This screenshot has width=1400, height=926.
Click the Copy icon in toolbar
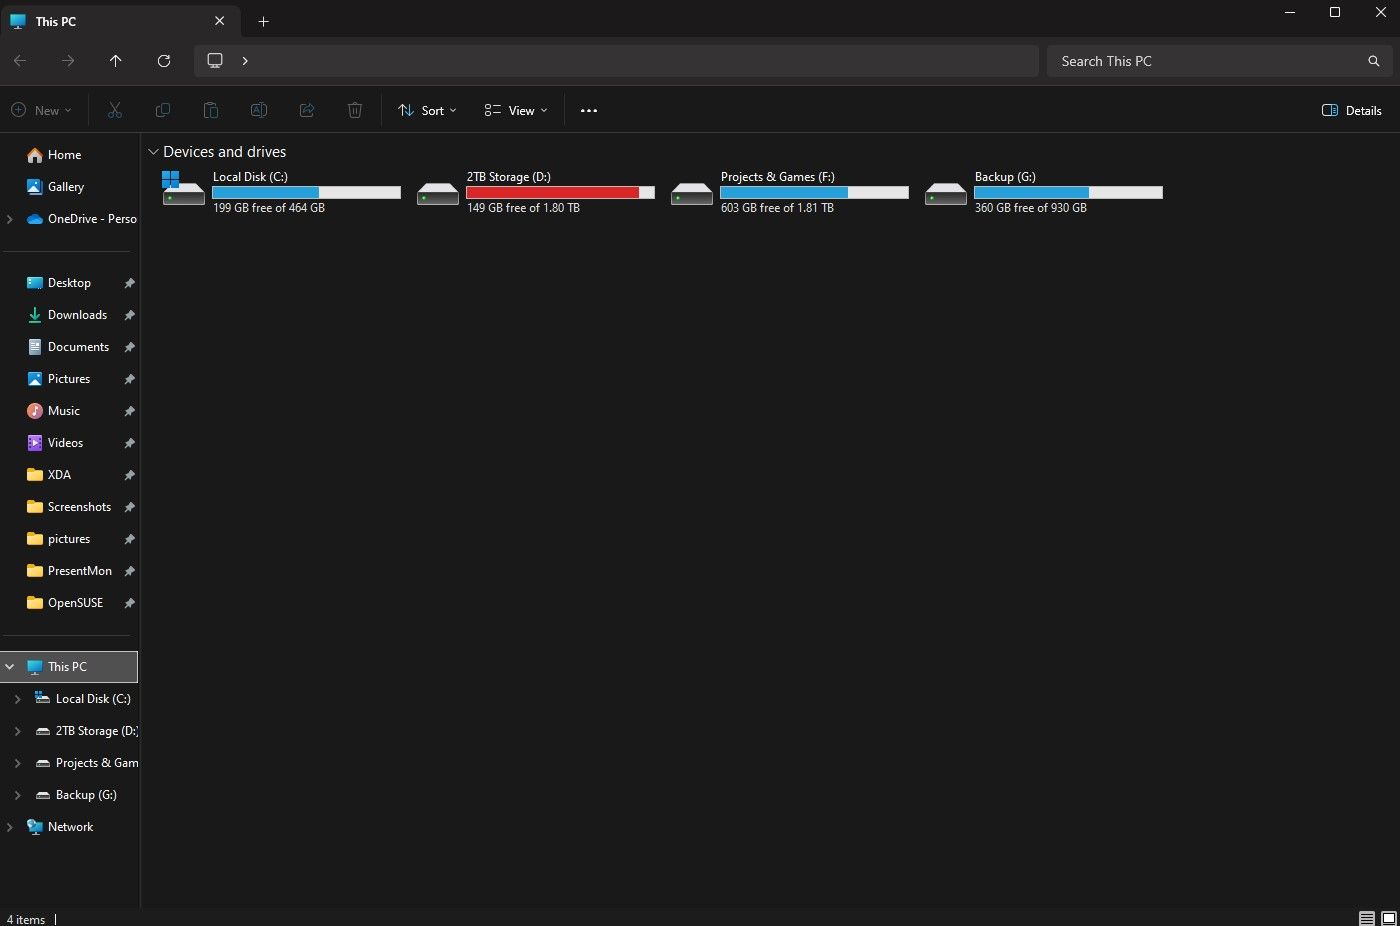tap(163, 110)
